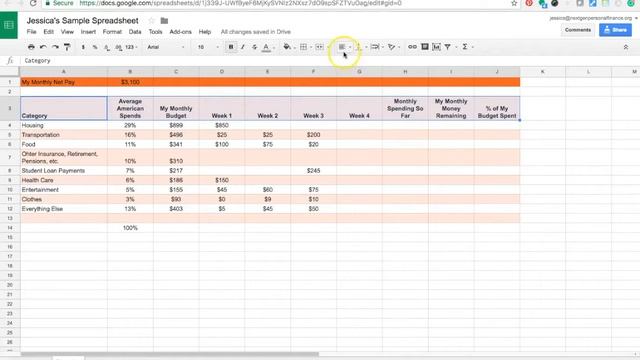Activate the Paint format tool
Screen dimensions: 640x360
[x=67, y=47]
